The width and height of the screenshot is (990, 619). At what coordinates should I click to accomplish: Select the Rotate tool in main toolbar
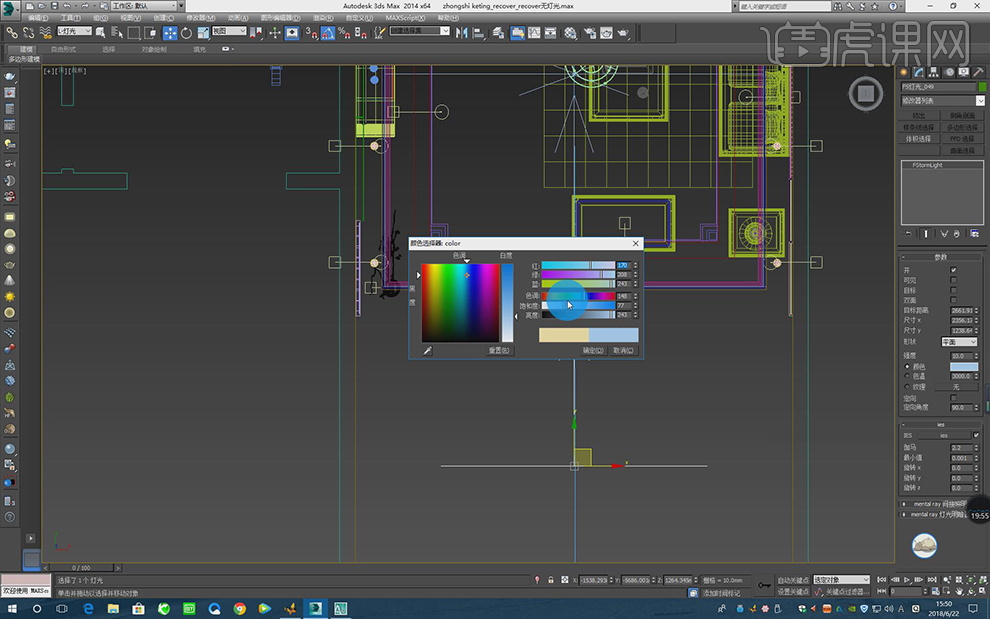(x=186, y=32)
